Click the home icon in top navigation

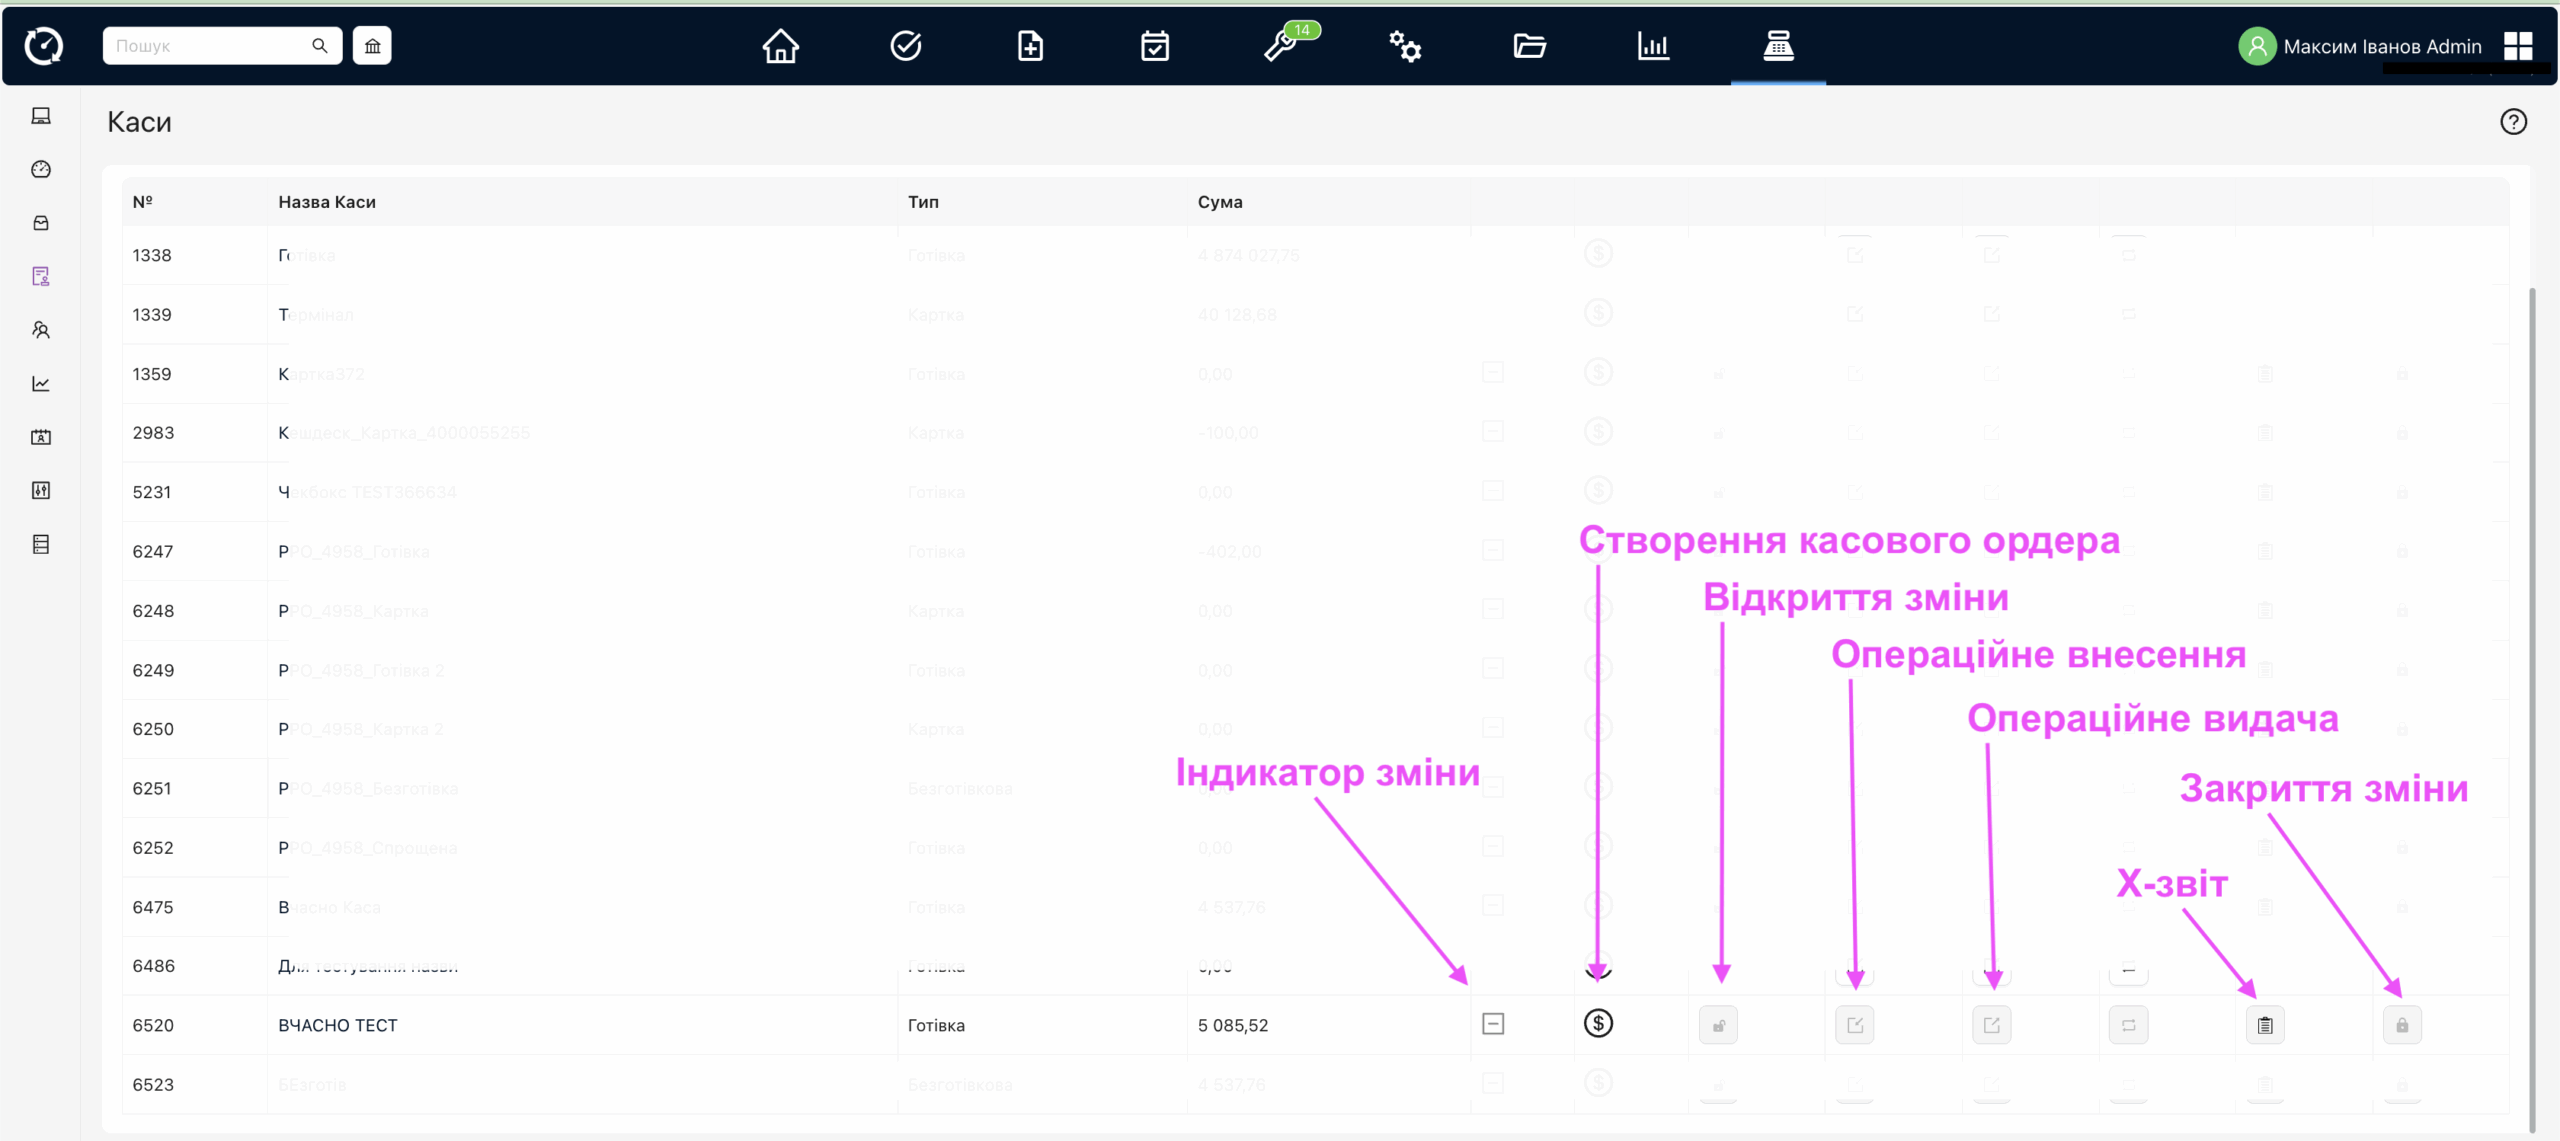780,46
